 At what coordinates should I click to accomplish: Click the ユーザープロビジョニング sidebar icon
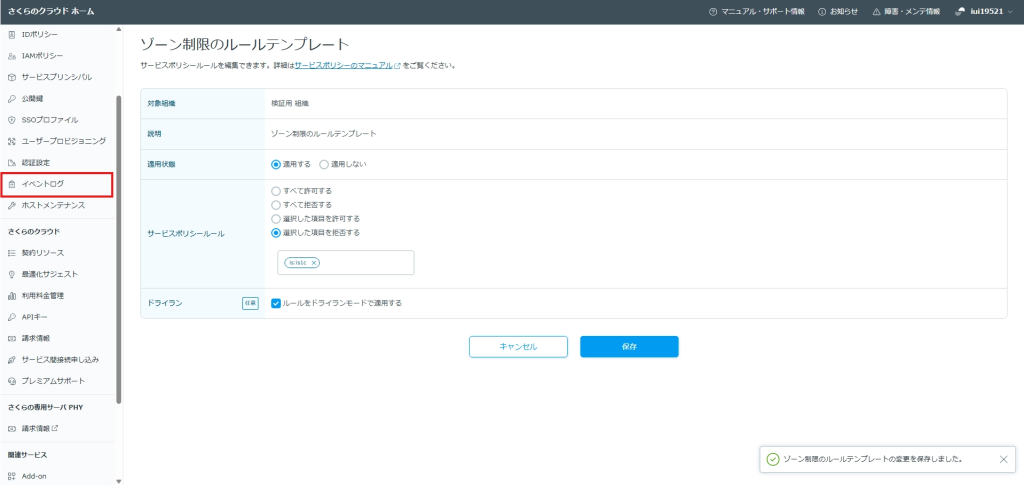pos(12,141)
